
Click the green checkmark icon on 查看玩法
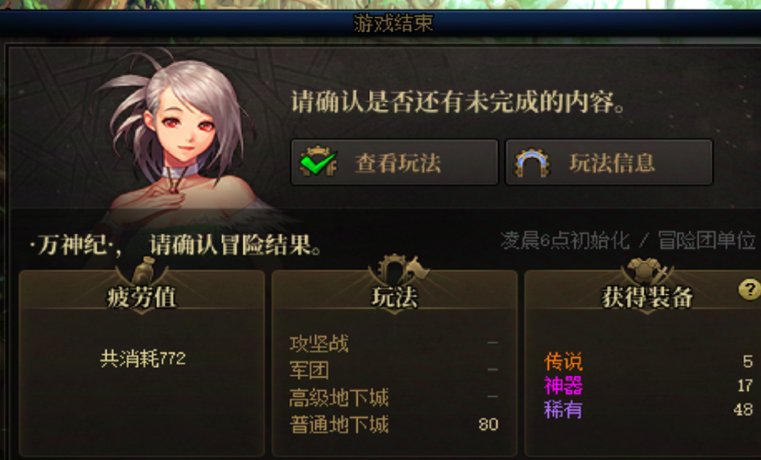(318, 162)
